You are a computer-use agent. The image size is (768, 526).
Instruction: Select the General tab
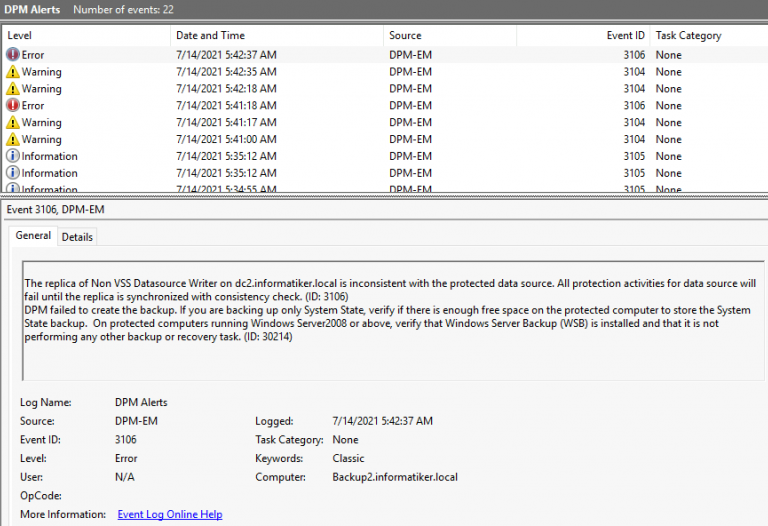33,236
